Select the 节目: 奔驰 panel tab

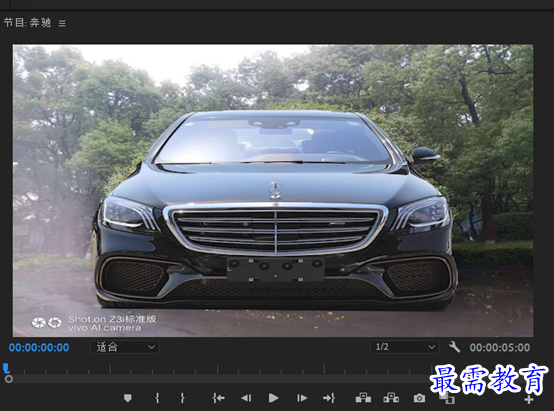pyautogui.click(x=27, y=23)
